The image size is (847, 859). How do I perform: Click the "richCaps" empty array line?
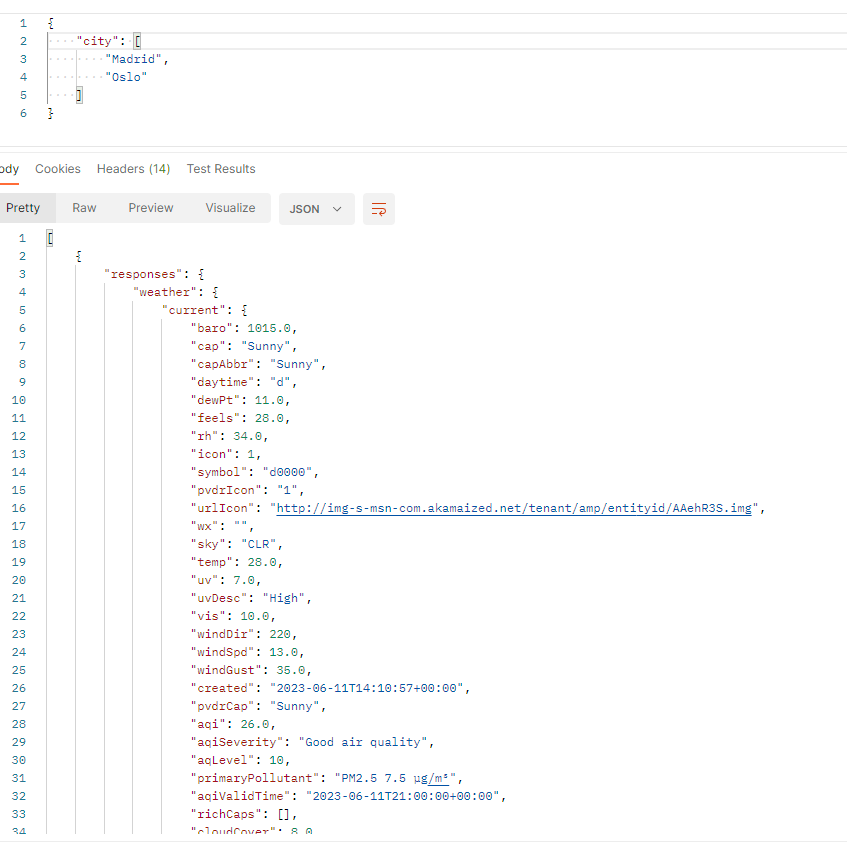(x=243, y=814)
